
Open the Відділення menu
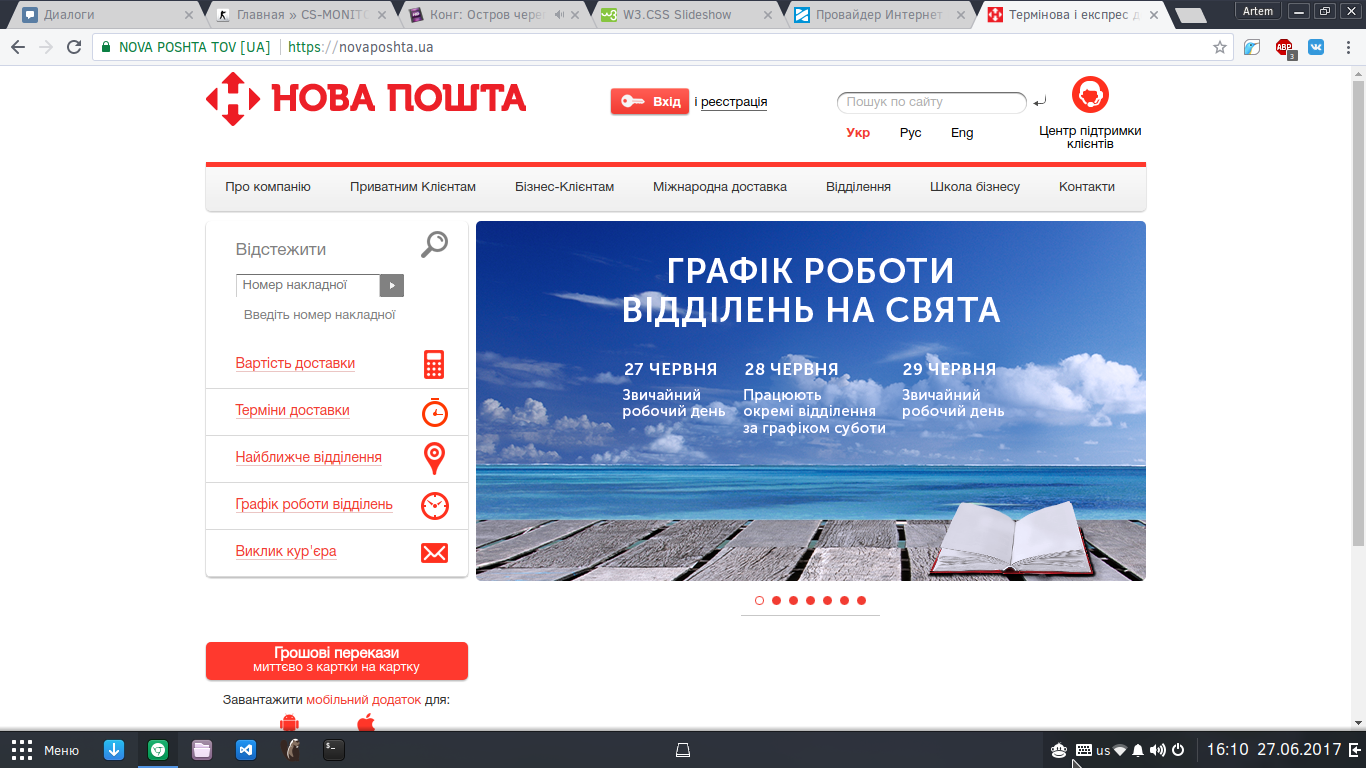pos(858,187)
